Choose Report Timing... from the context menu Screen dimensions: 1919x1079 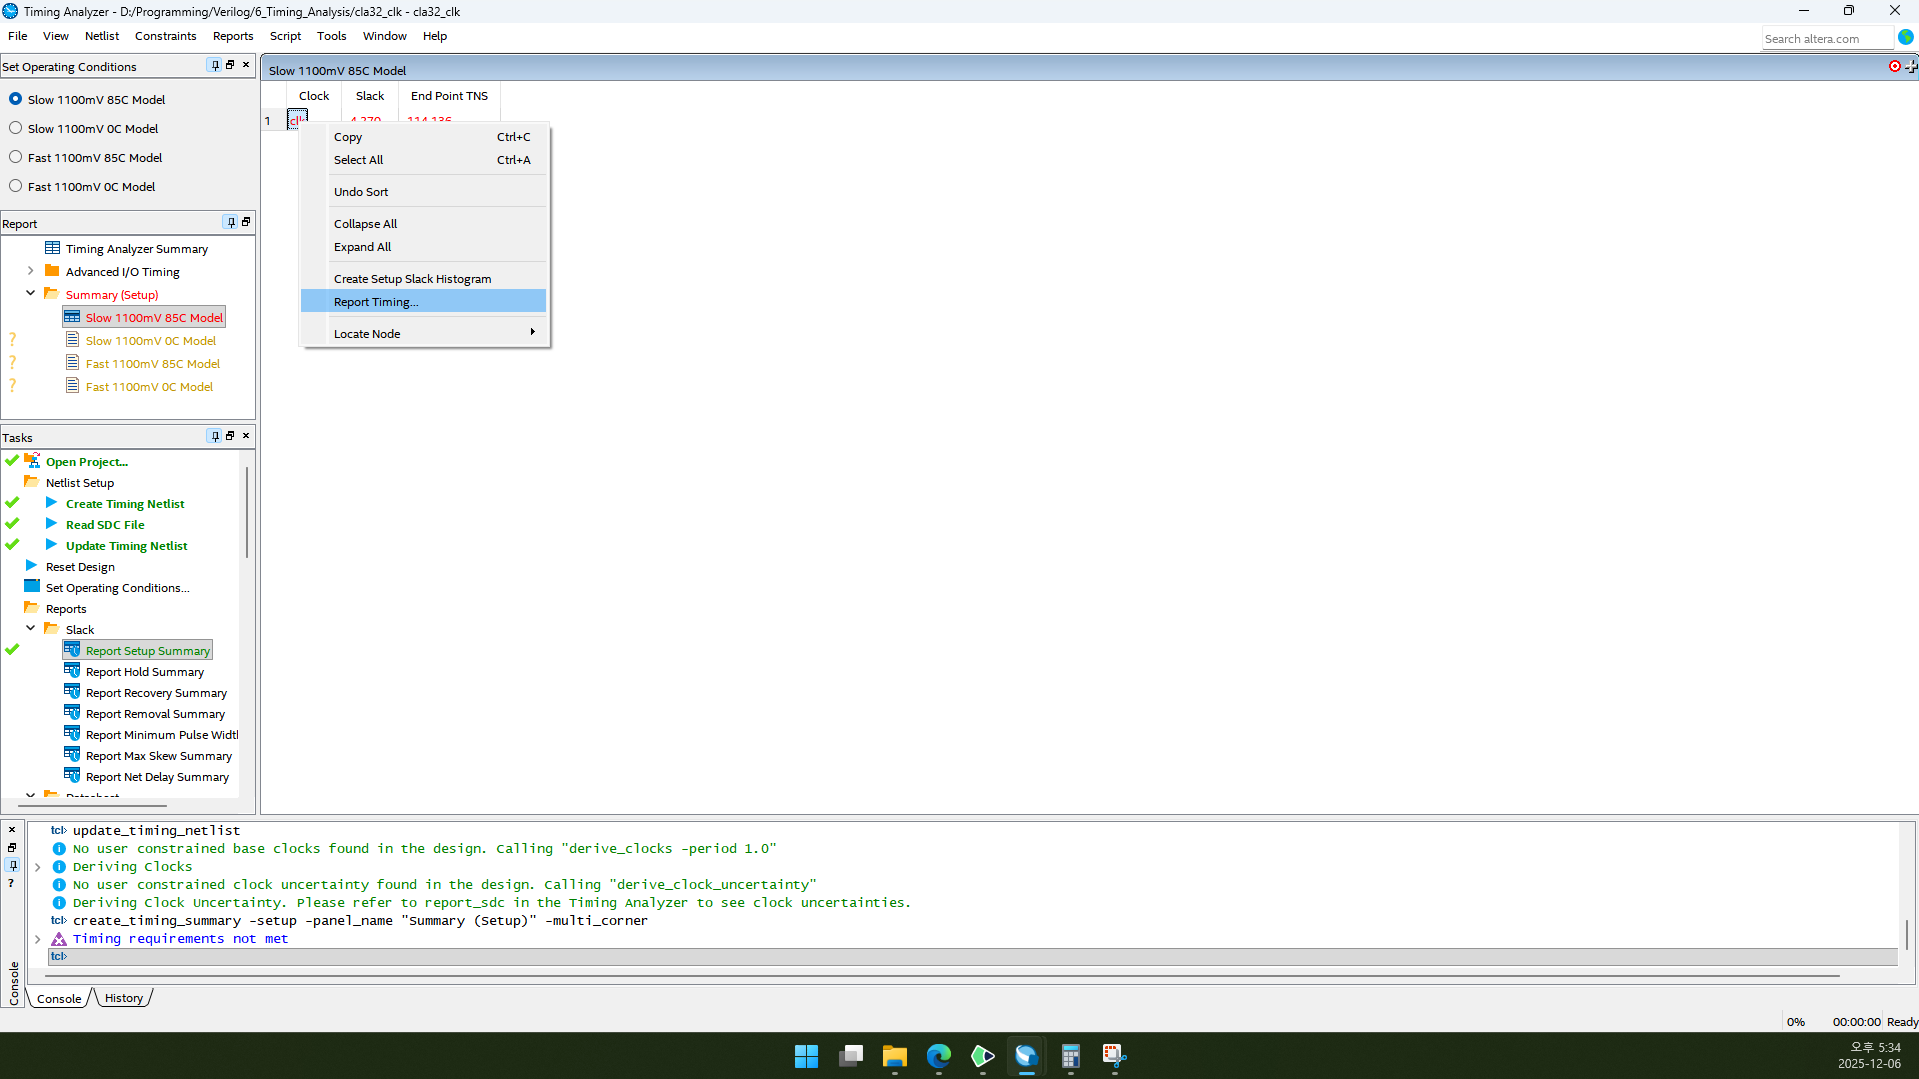pyautogui.click(x=376, y=302)
